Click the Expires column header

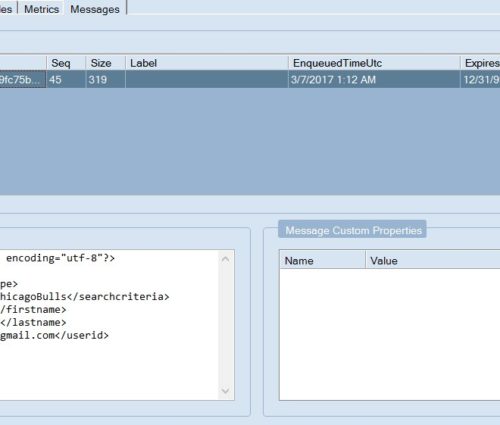(x=480, y=63)
